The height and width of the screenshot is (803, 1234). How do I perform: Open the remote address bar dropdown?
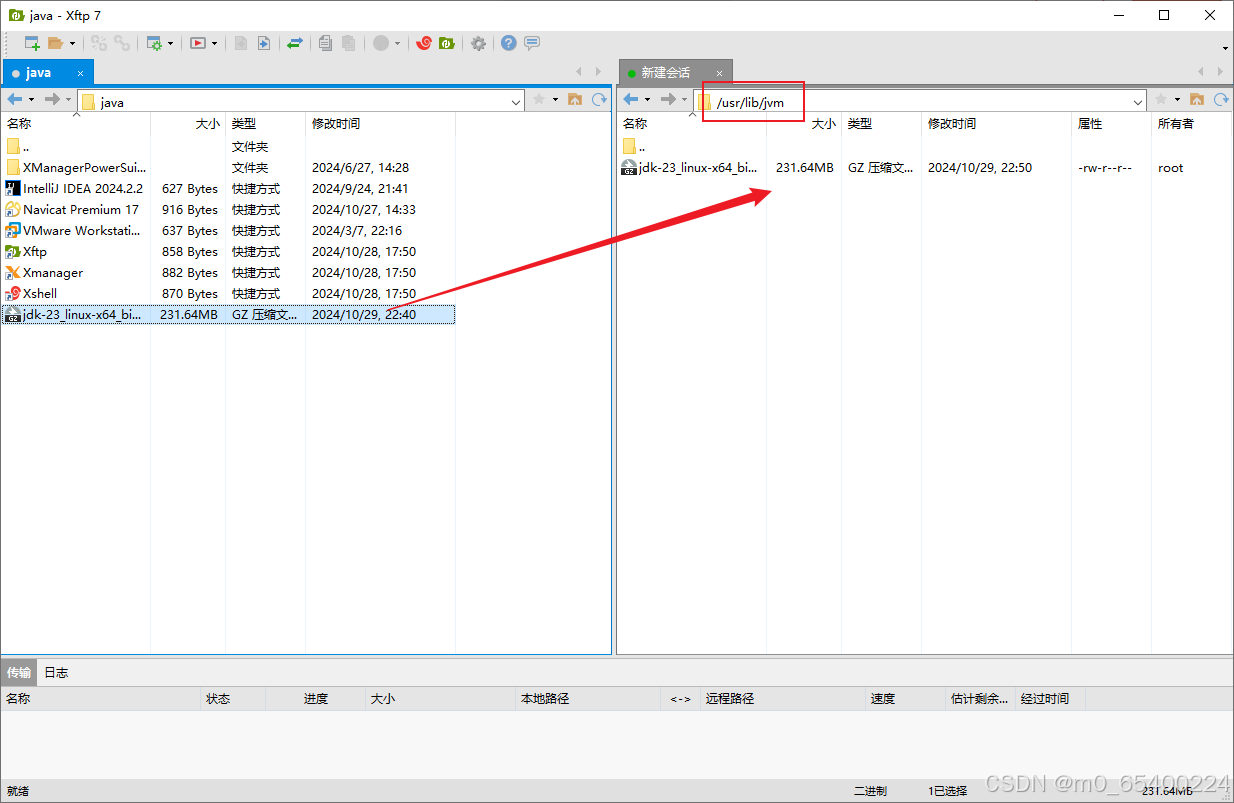[x=1139, y=100]
